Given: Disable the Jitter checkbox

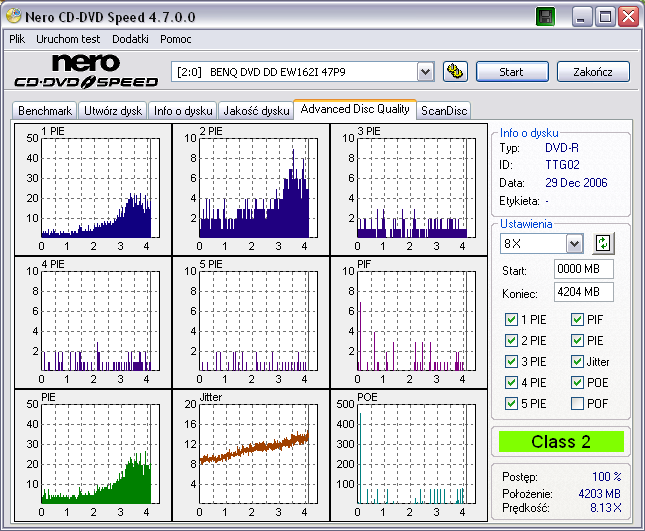Looking at the screenshot, I should coord(577,362).
